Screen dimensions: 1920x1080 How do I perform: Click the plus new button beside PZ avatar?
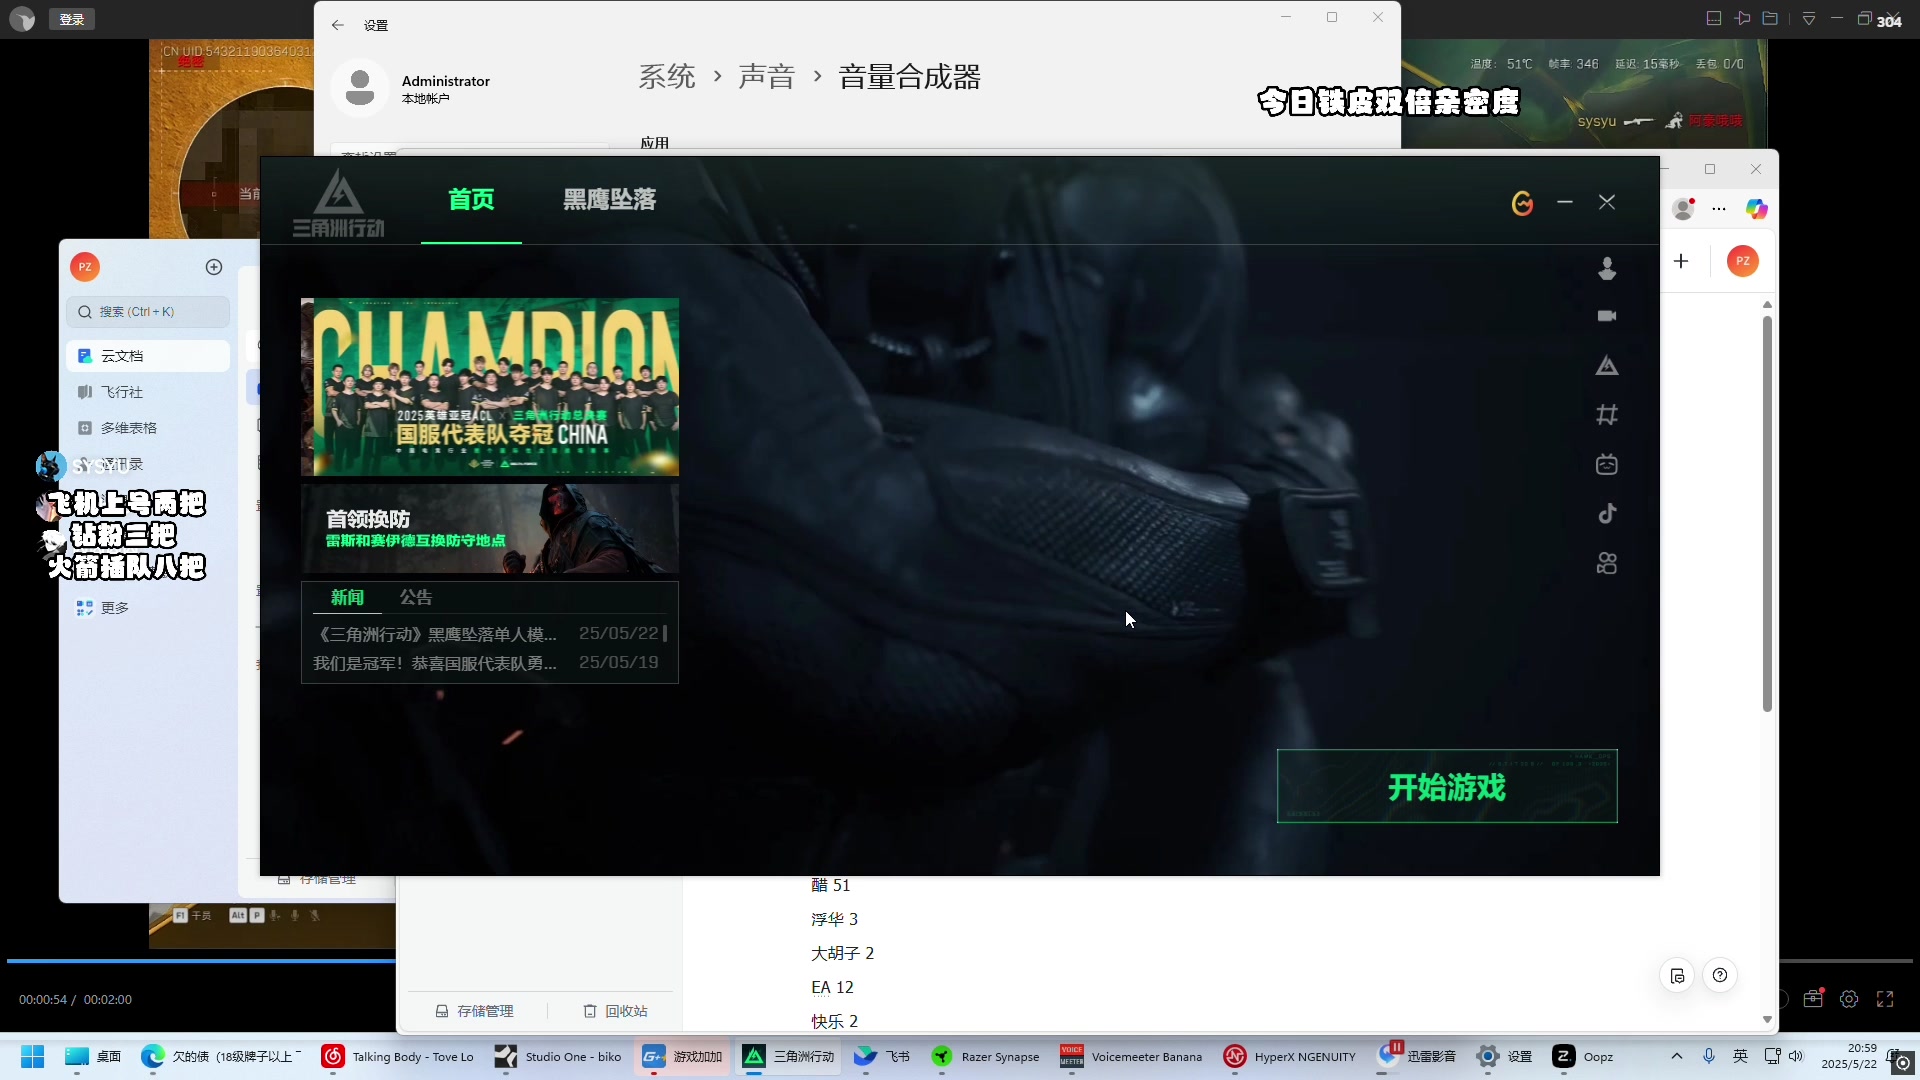tap(1681, 261)
